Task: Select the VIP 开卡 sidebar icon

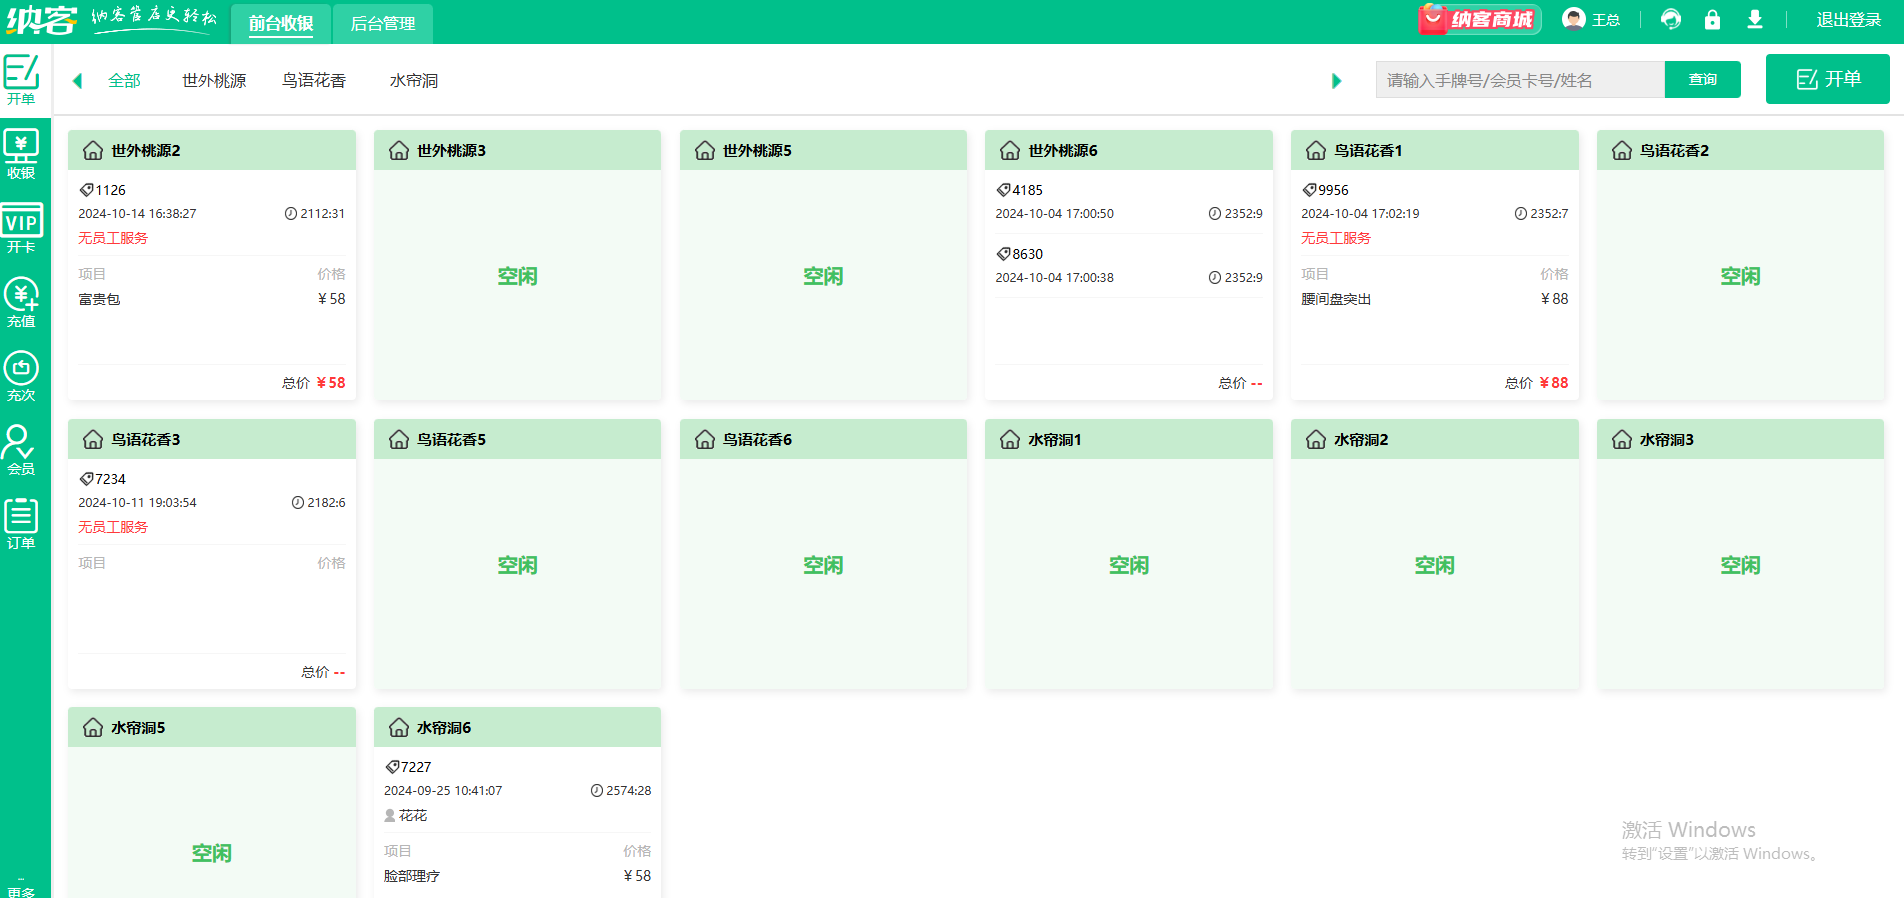Action: 21,228
